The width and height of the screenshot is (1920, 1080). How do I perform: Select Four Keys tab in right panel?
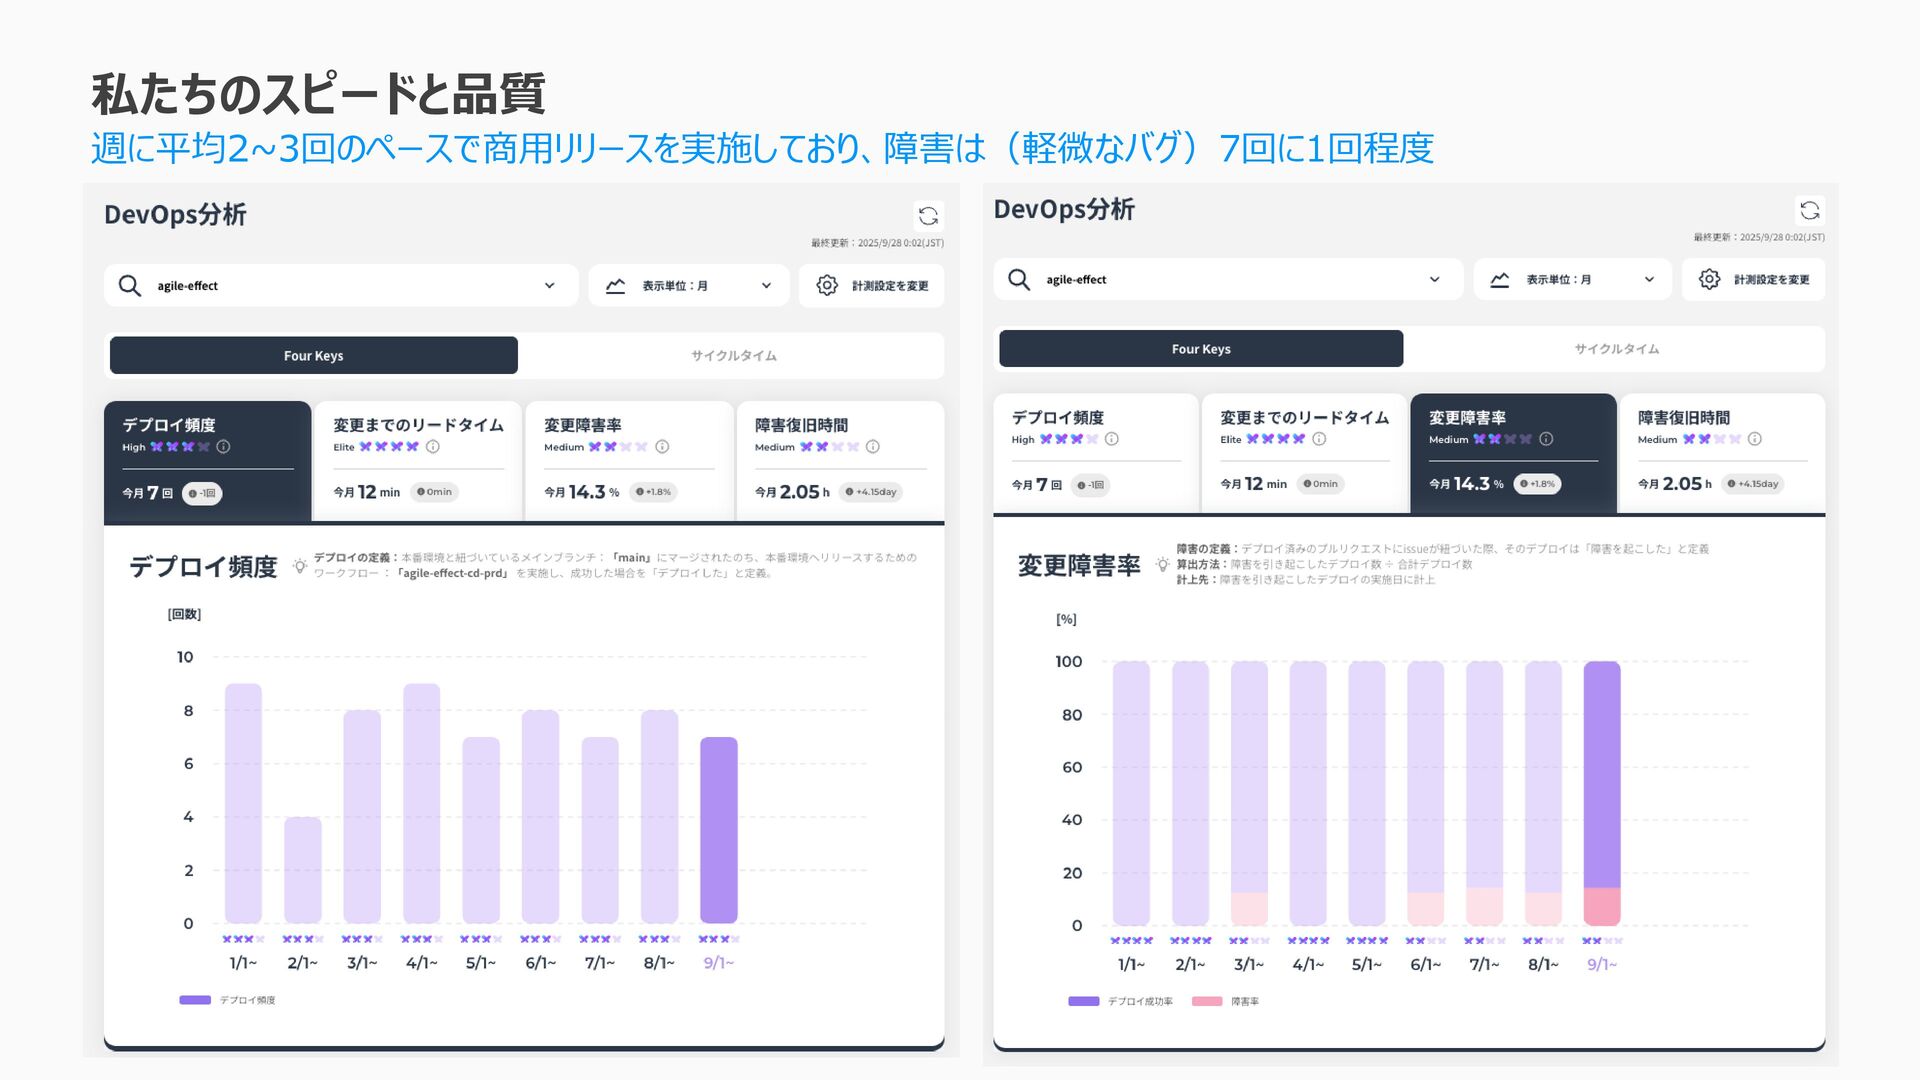1200,349
